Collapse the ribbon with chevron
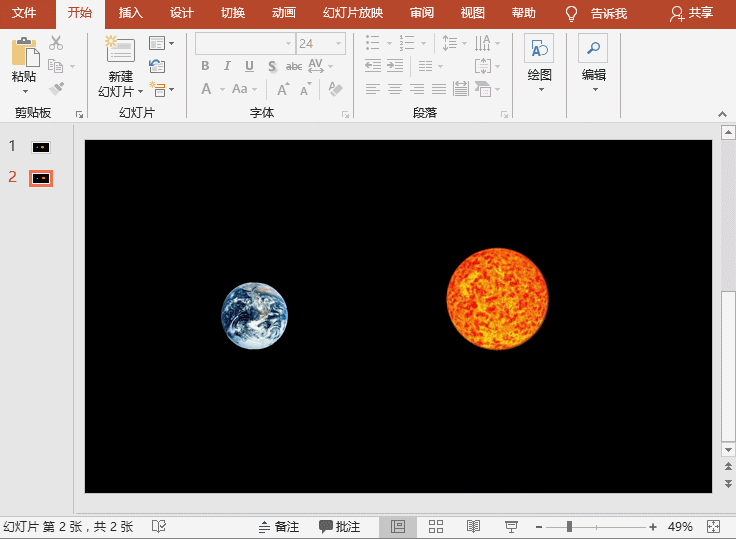 click(722, 114)
